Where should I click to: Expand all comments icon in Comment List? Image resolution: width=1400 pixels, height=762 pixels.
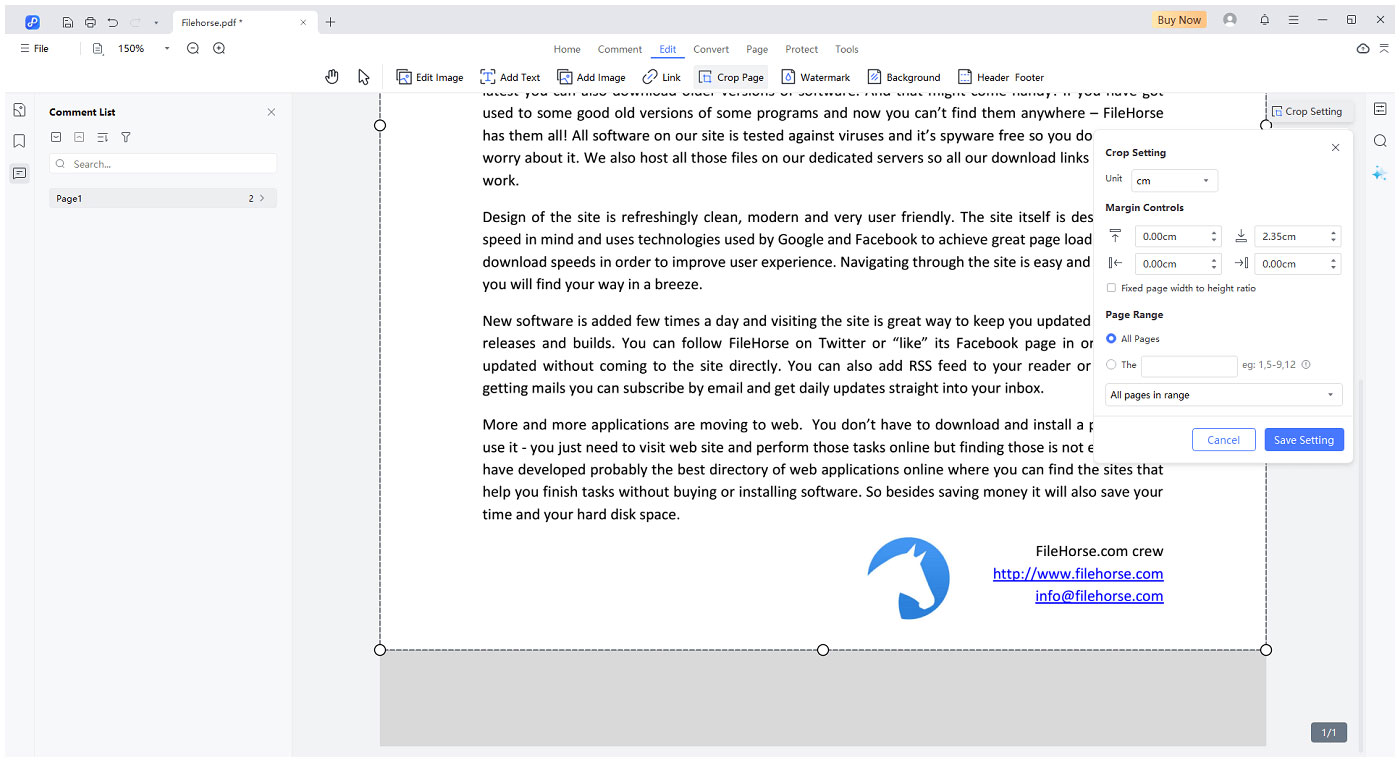pos(56,137)
